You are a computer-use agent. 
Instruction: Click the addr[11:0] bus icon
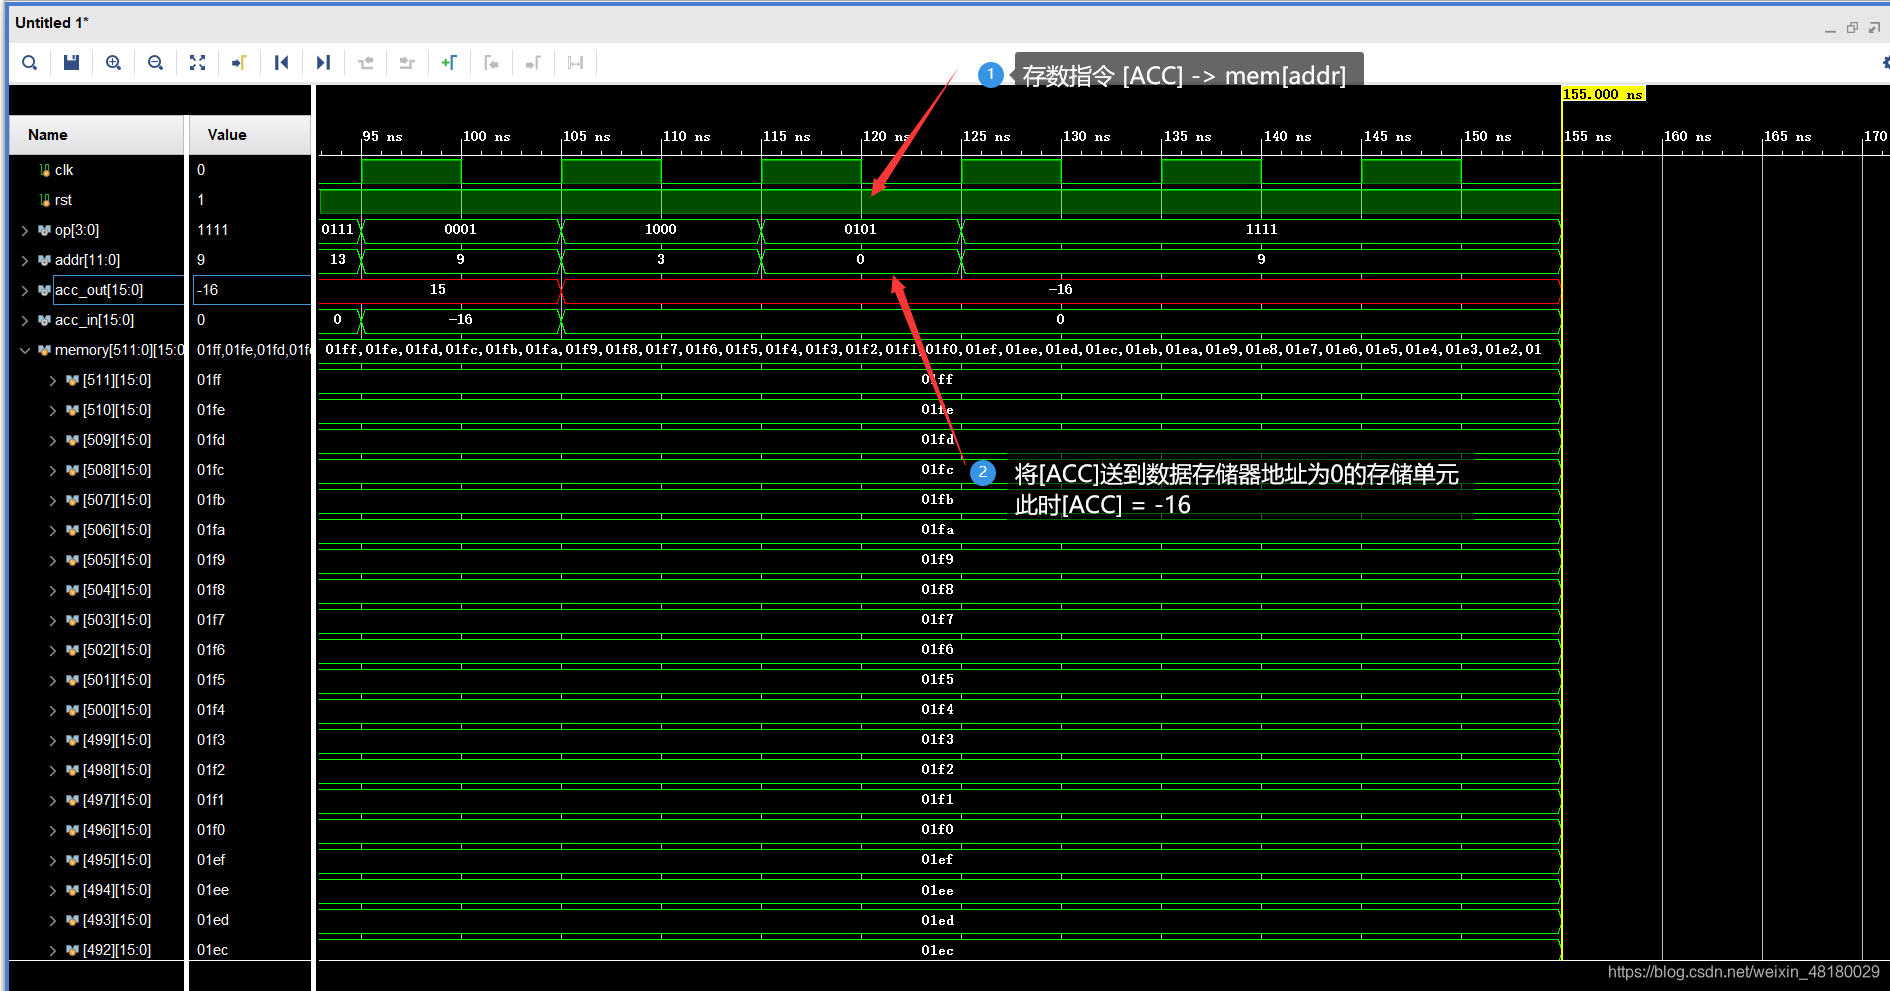click(45, 260)
